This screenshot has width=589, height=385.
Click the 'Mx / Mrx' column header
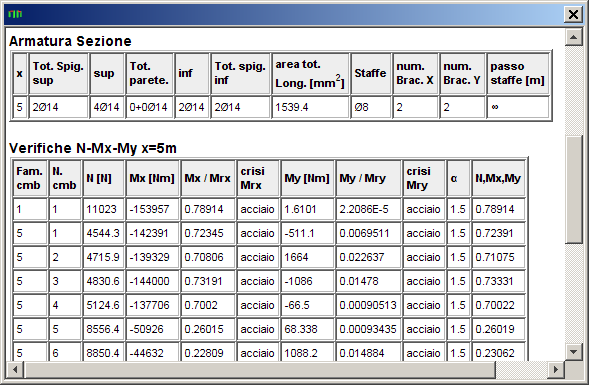click(x=208, y=178)
